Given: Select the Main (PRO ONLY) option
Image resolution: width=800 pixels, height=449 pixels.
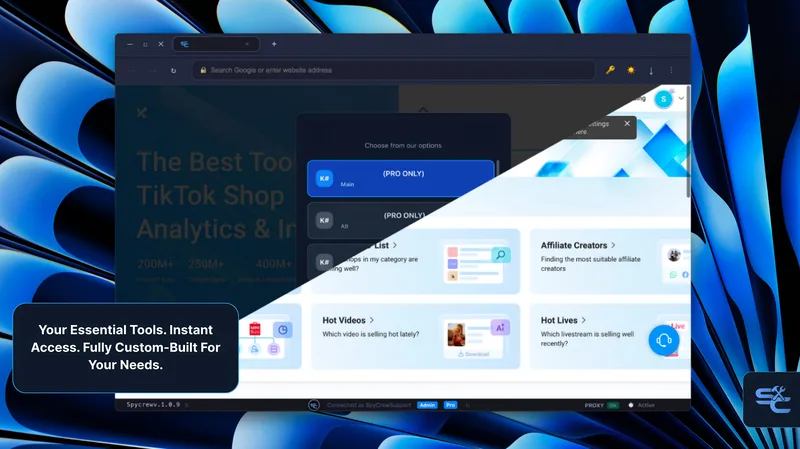Looking at the screenshot, I should click(401, 178).
